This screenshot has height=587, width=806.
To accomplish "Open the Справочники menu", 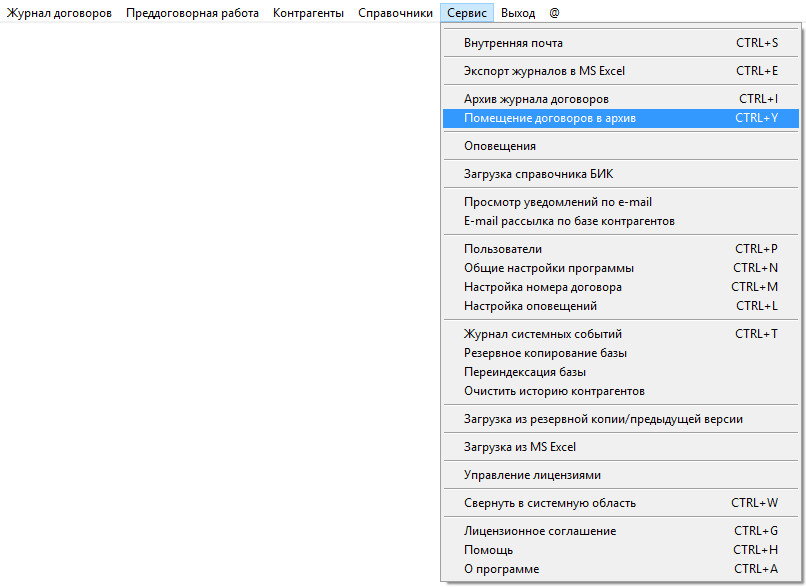I will (x=395, y=13).
